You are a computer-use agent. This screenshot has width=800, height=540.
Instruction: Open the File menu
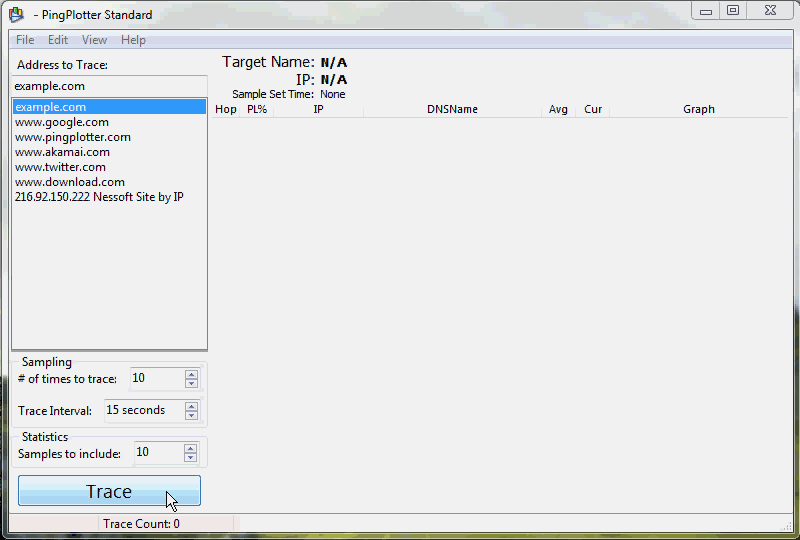25,40
